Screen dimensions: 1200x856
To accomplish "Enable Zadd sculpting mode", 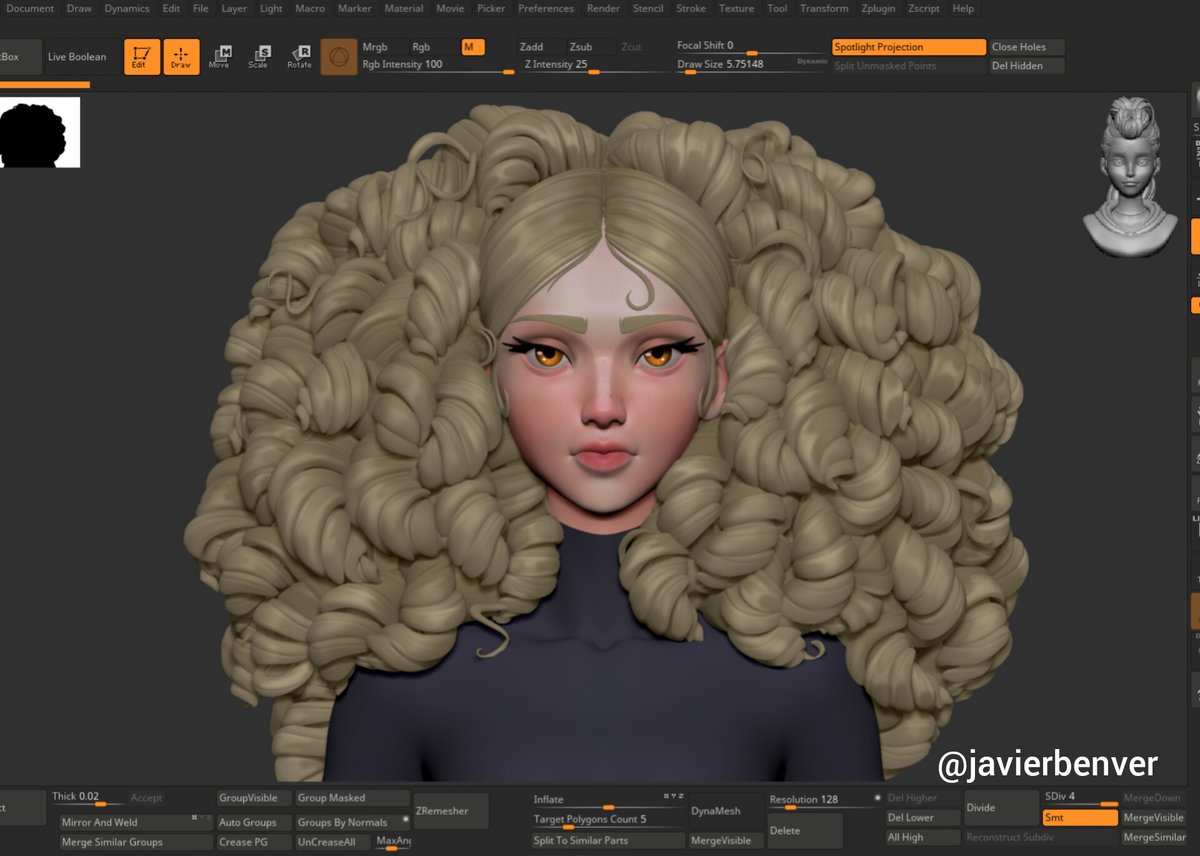I will (x=540, y=47).
